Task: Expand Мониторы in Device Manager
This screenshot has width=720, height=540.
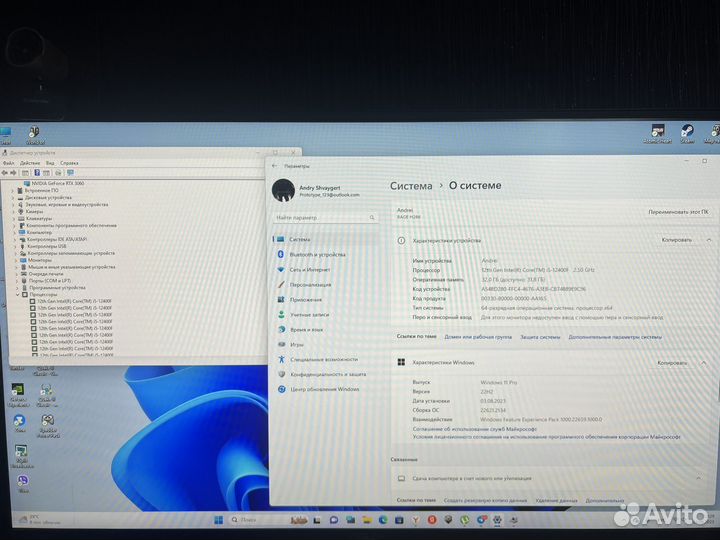Action: coord(16,260)
